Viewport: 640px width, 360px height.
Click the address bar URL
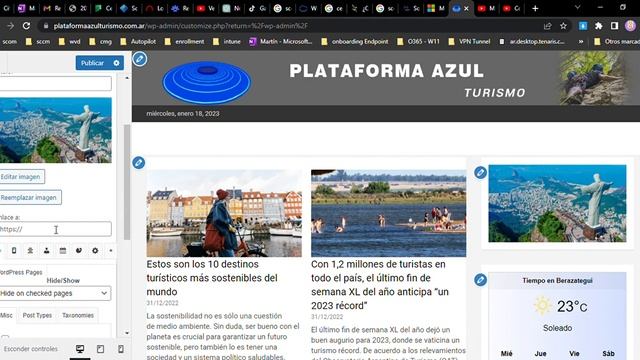180,26
